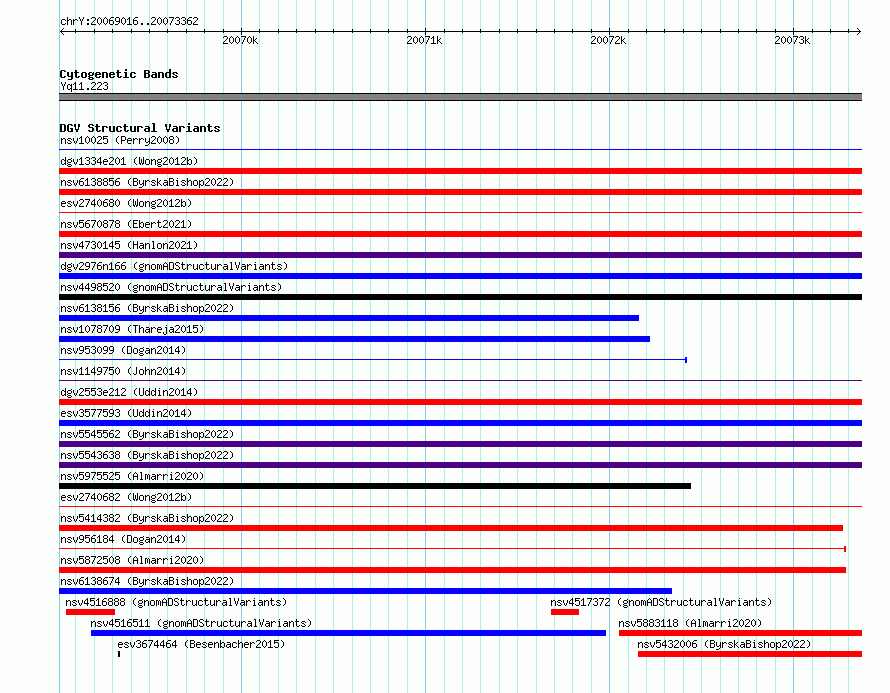Click the 20070k ruler tick label

coord(240,40)
